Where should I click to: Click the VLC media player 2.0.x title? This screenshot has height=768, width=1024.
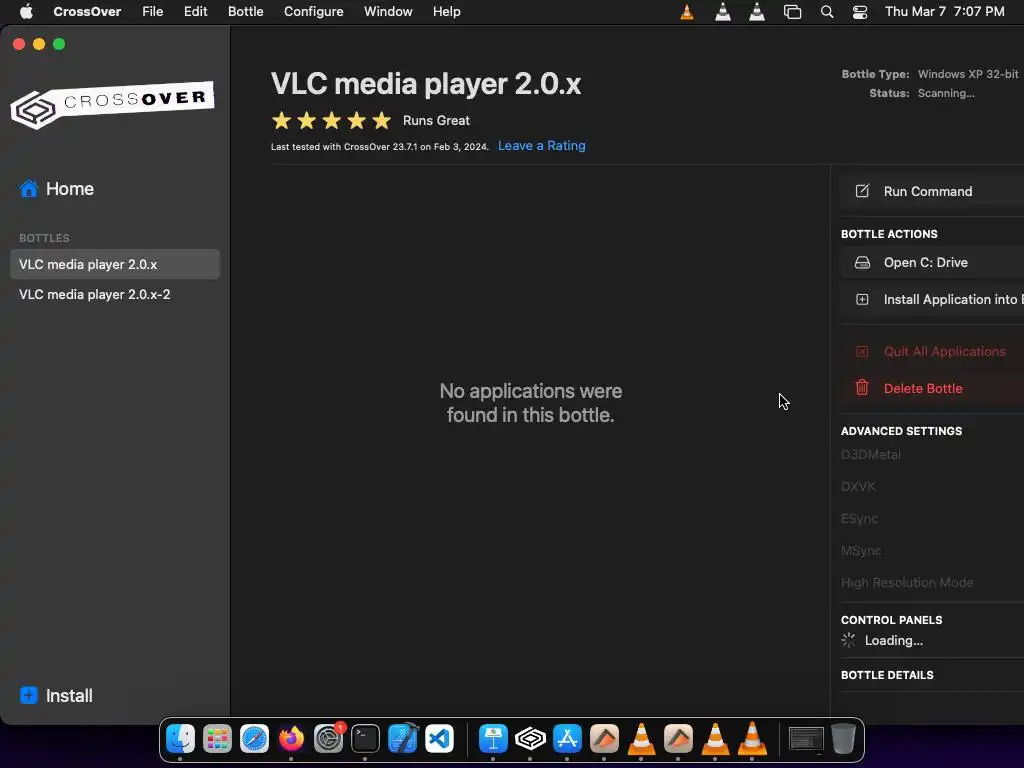pos(426,84)
